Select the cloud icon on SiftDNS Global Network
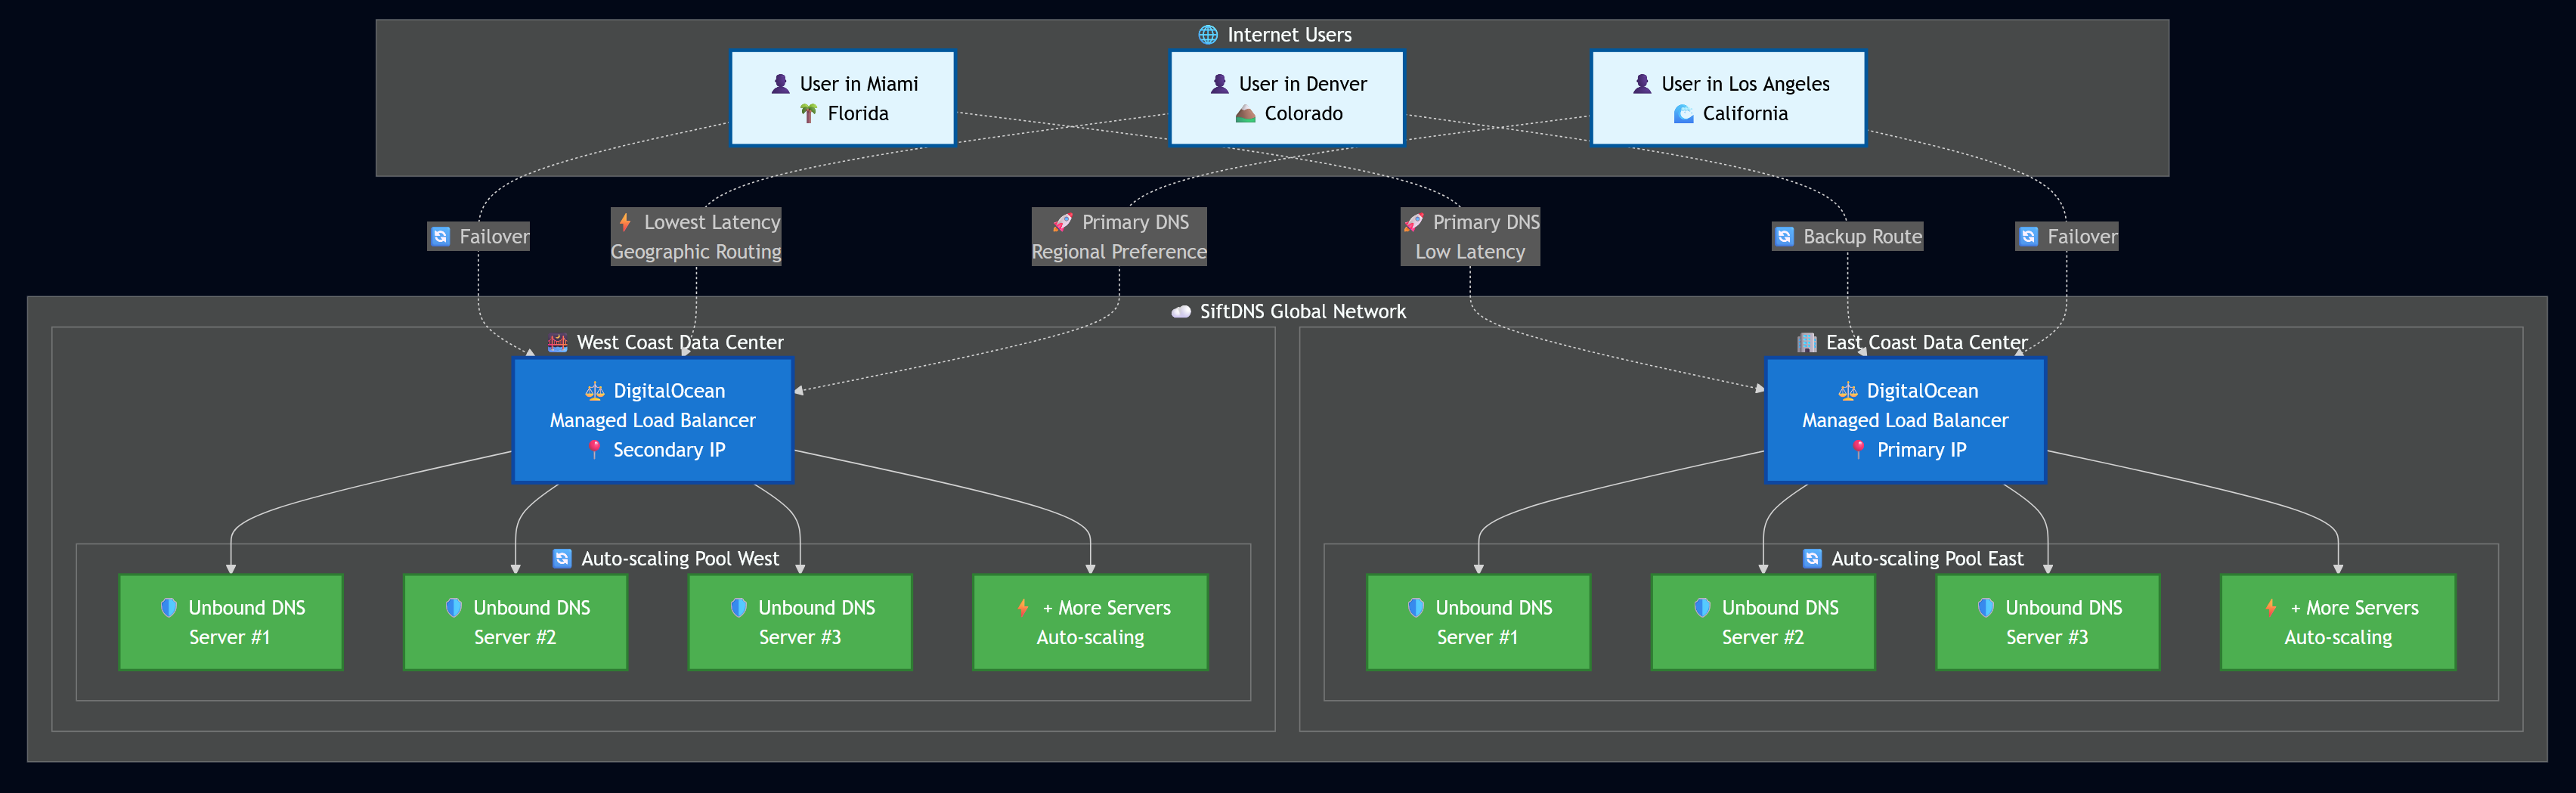This screenshot has height=793, width=2576. (x=1180, y=311)
